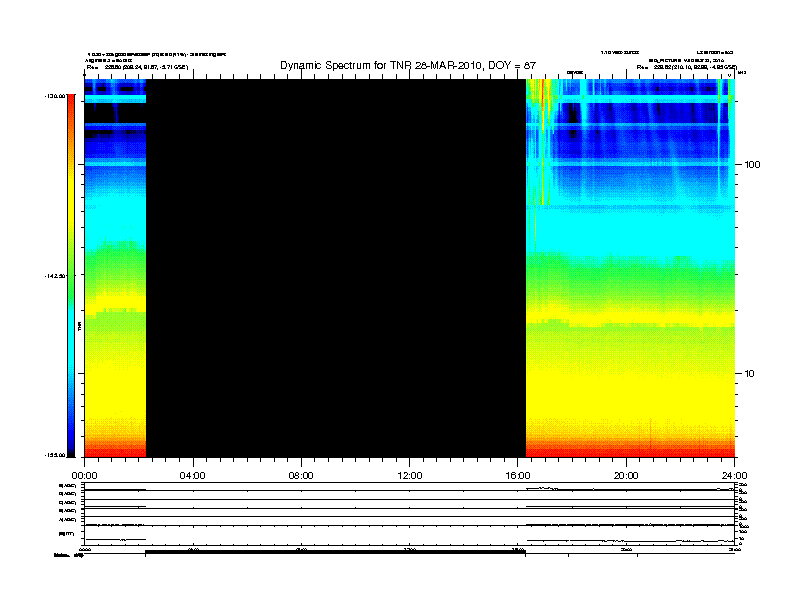The width and height of the screenshot is (792, 612).
Task: Click the '20:00' time axis label
Action: click(626, 476)
